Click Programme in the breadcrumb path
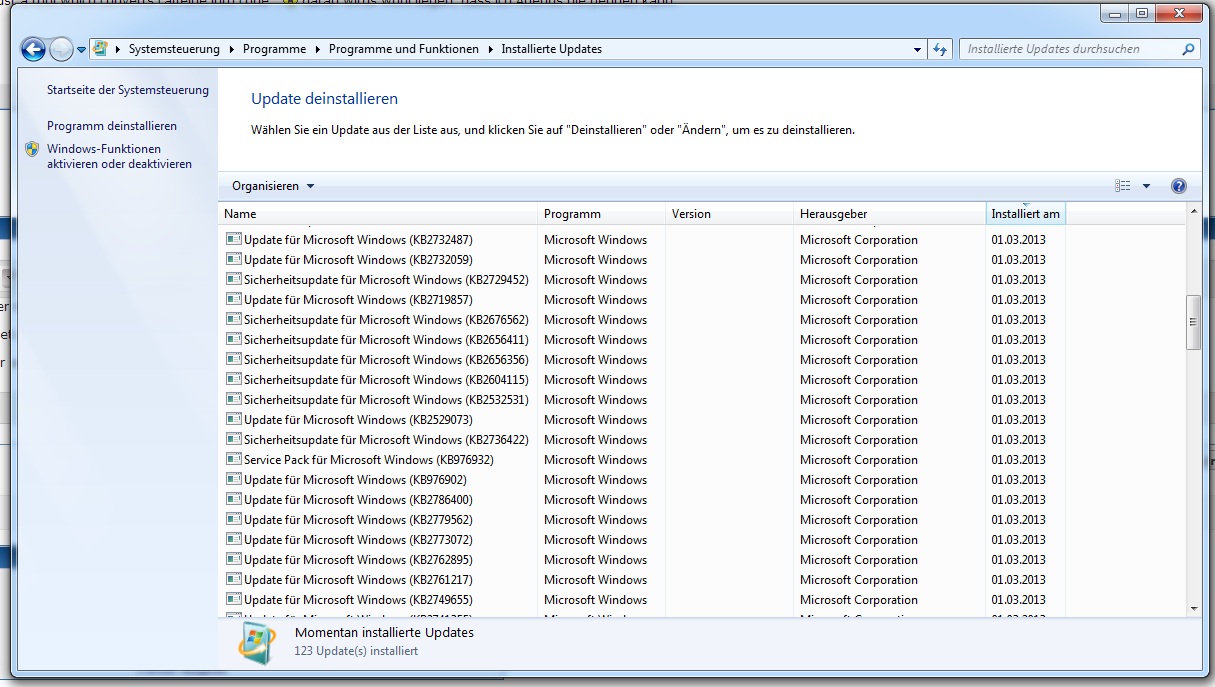 274,49
